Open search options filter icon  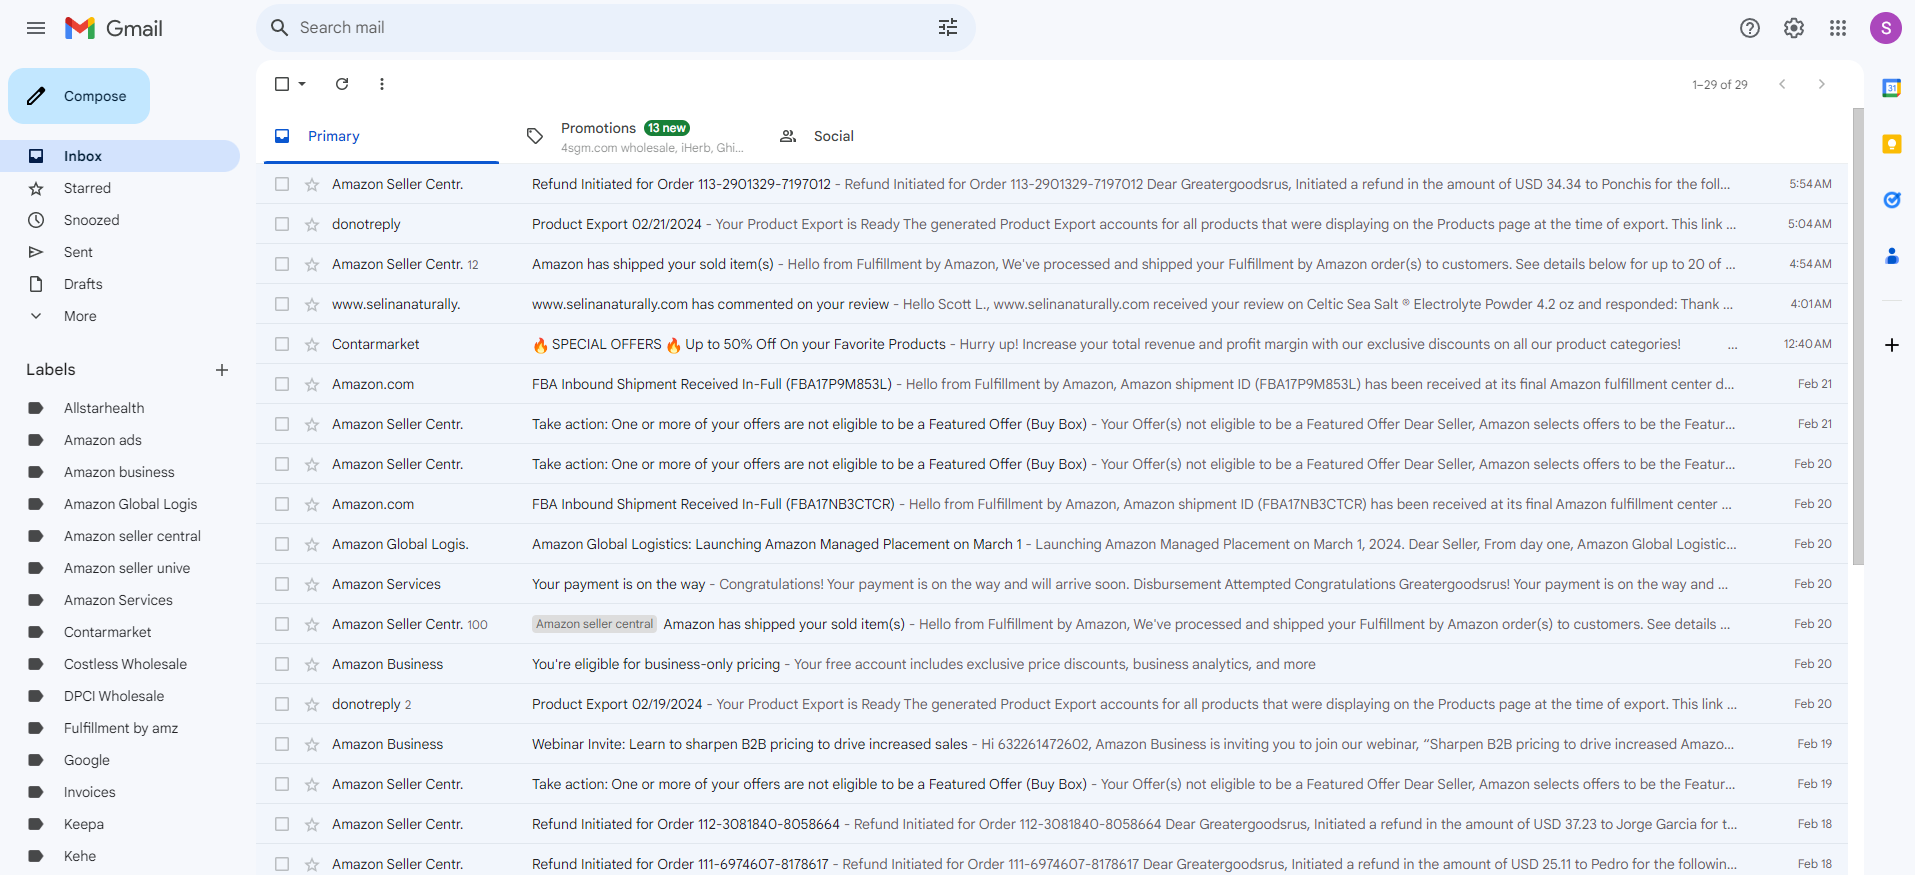948,28
